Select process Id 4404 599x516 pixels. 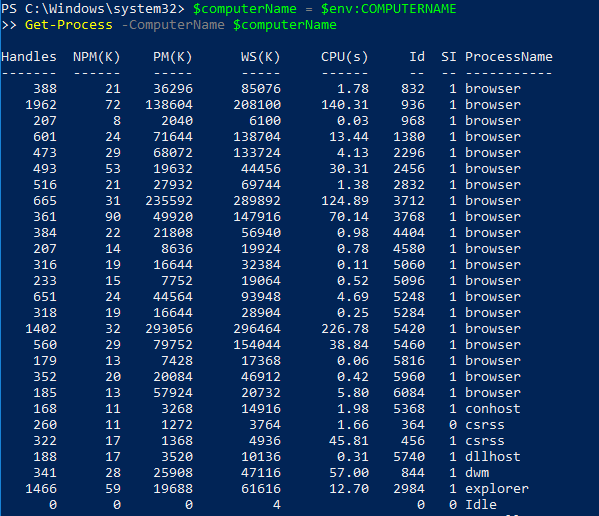(409, 233)
